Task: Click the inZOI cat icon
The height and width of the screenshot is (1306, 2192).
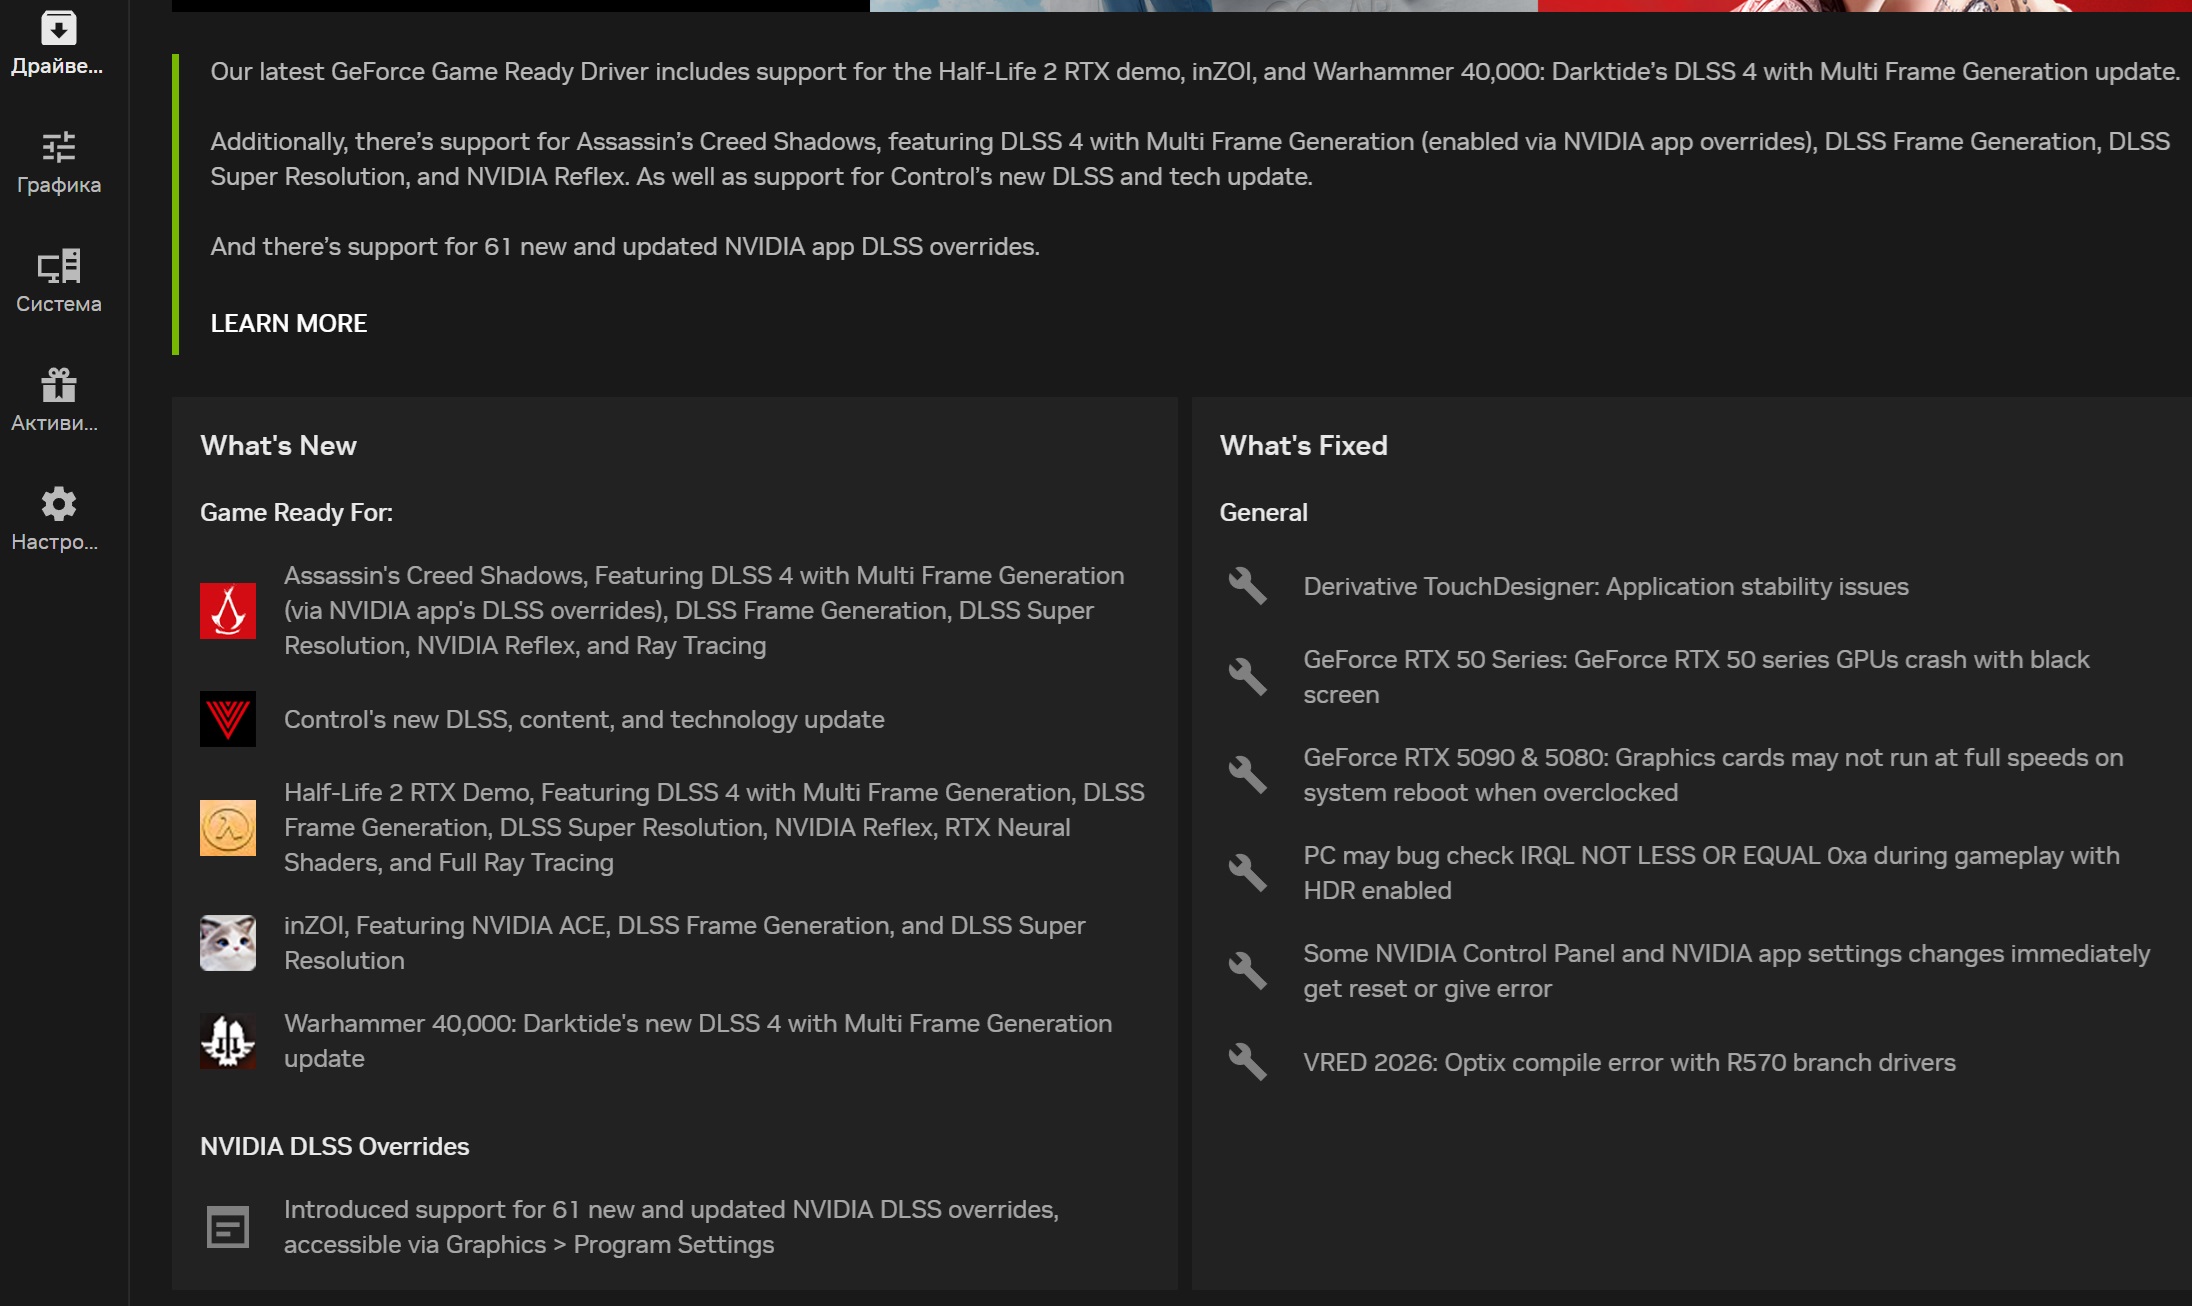Action: 228,943
